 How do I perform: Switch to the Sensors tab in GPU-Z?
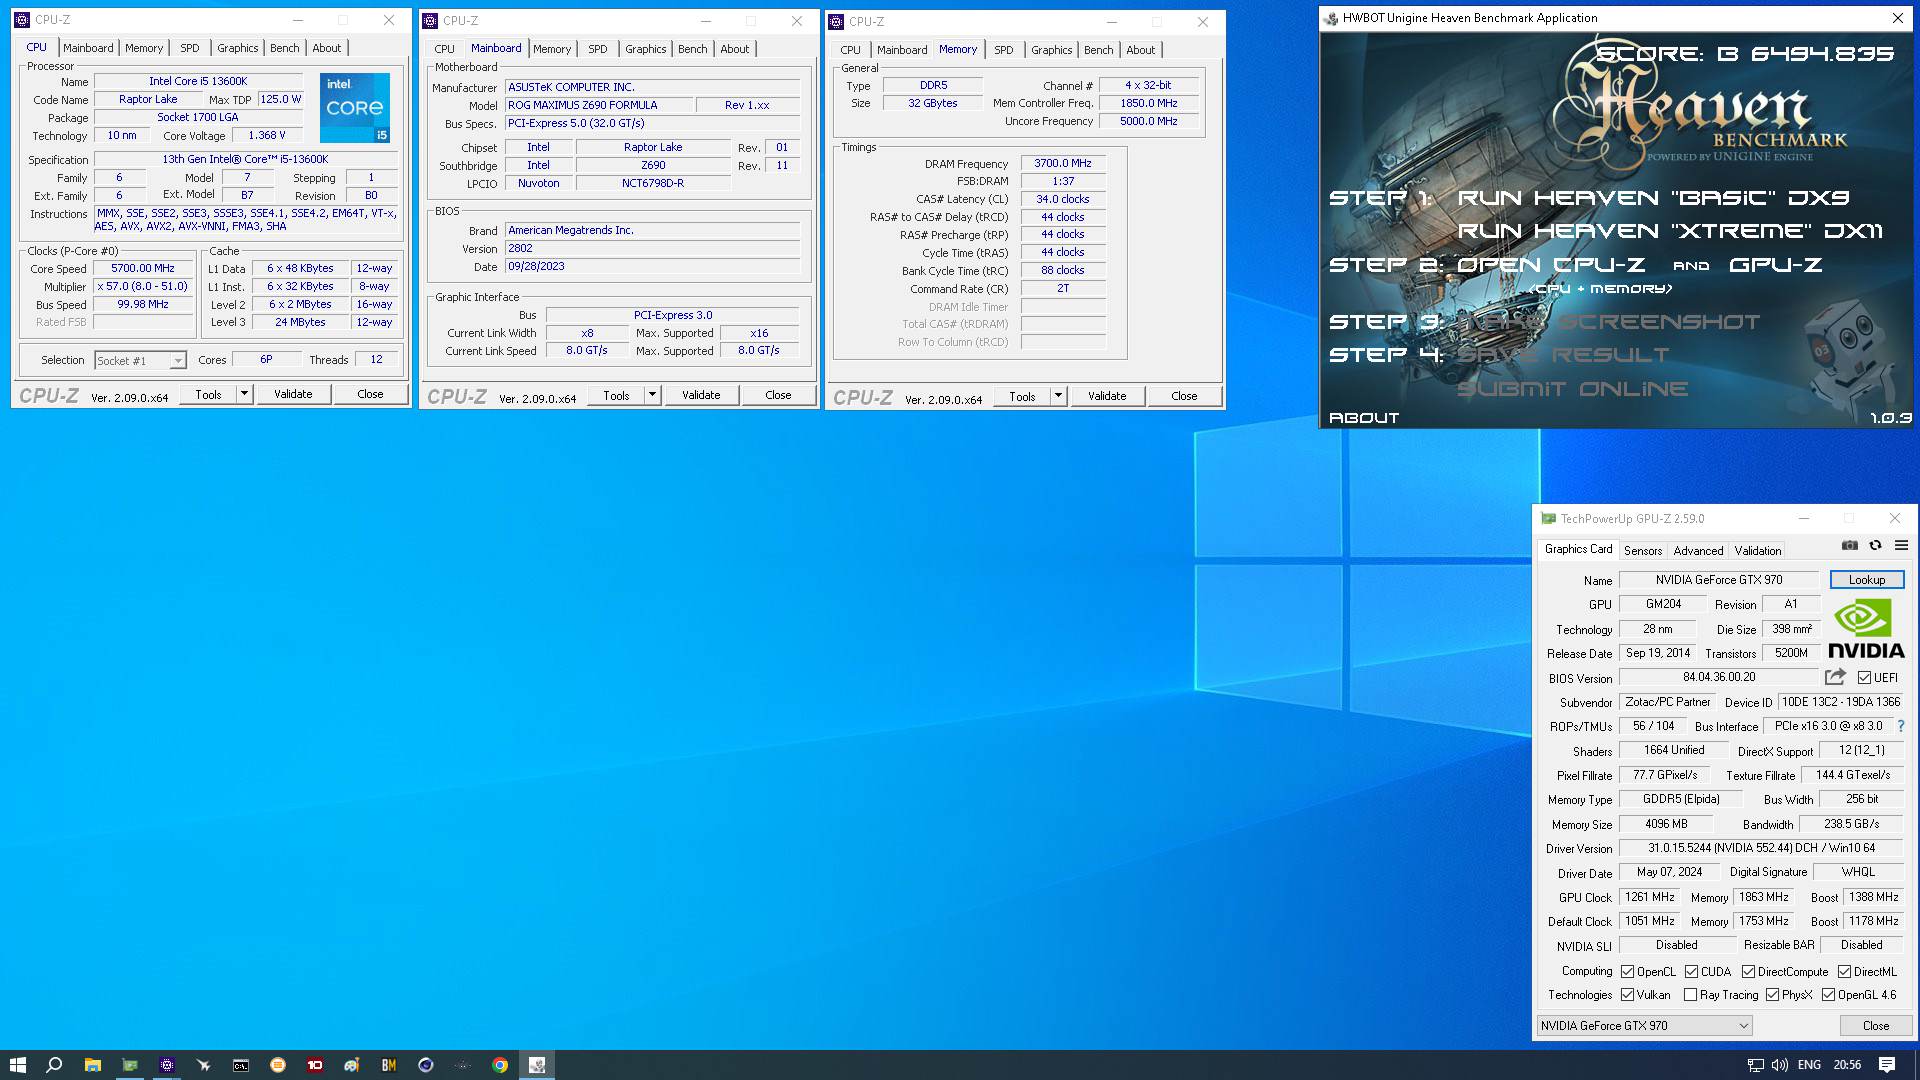pyautogui.click(x=1643, y=551)
